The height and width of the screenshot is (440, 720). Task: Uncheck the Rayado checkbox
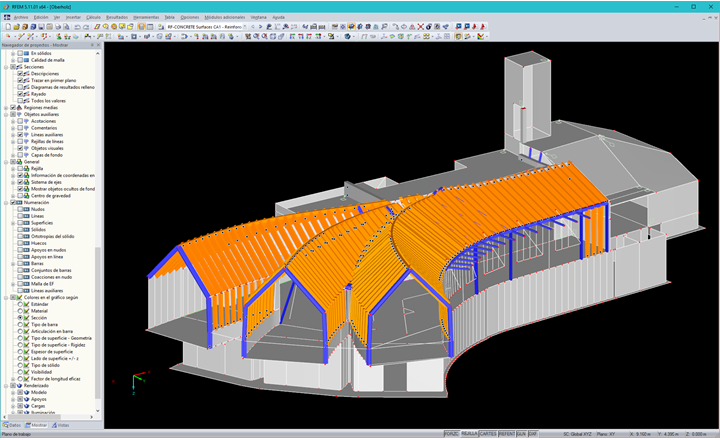point(20,94)
